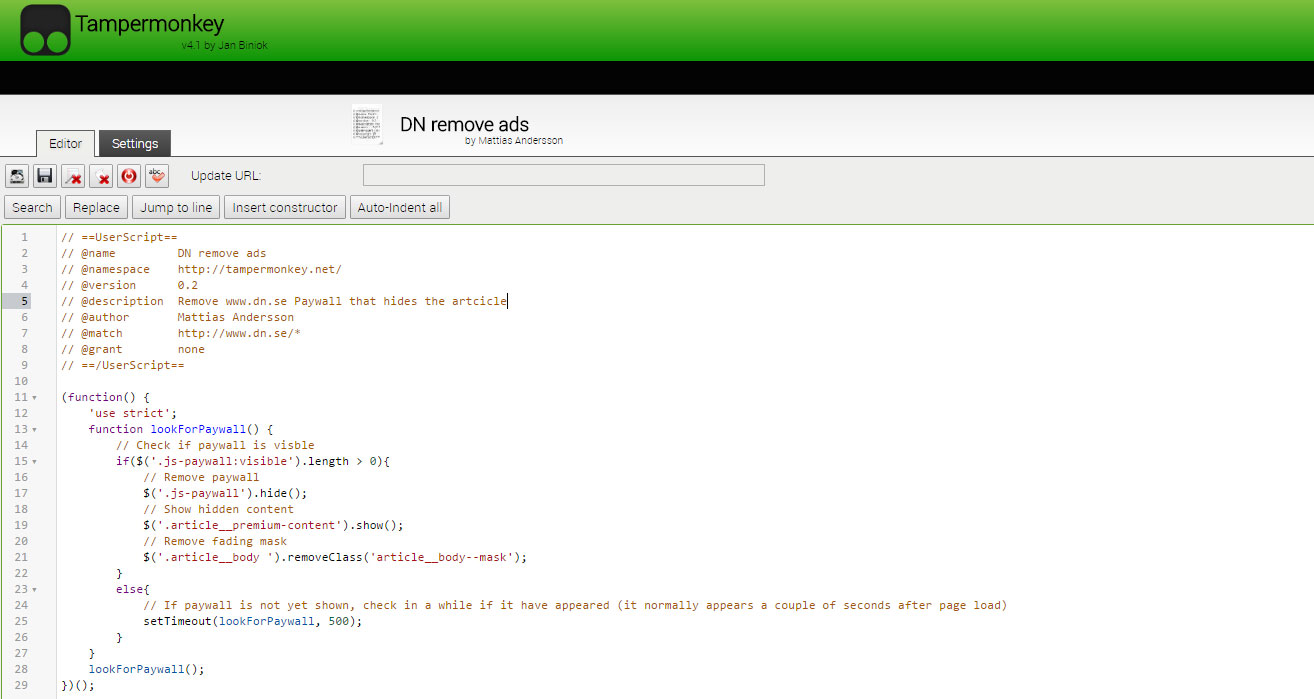Save the script with the floppy icon
The height and width of the screenshot is (699, 1314).
(45, 176)
